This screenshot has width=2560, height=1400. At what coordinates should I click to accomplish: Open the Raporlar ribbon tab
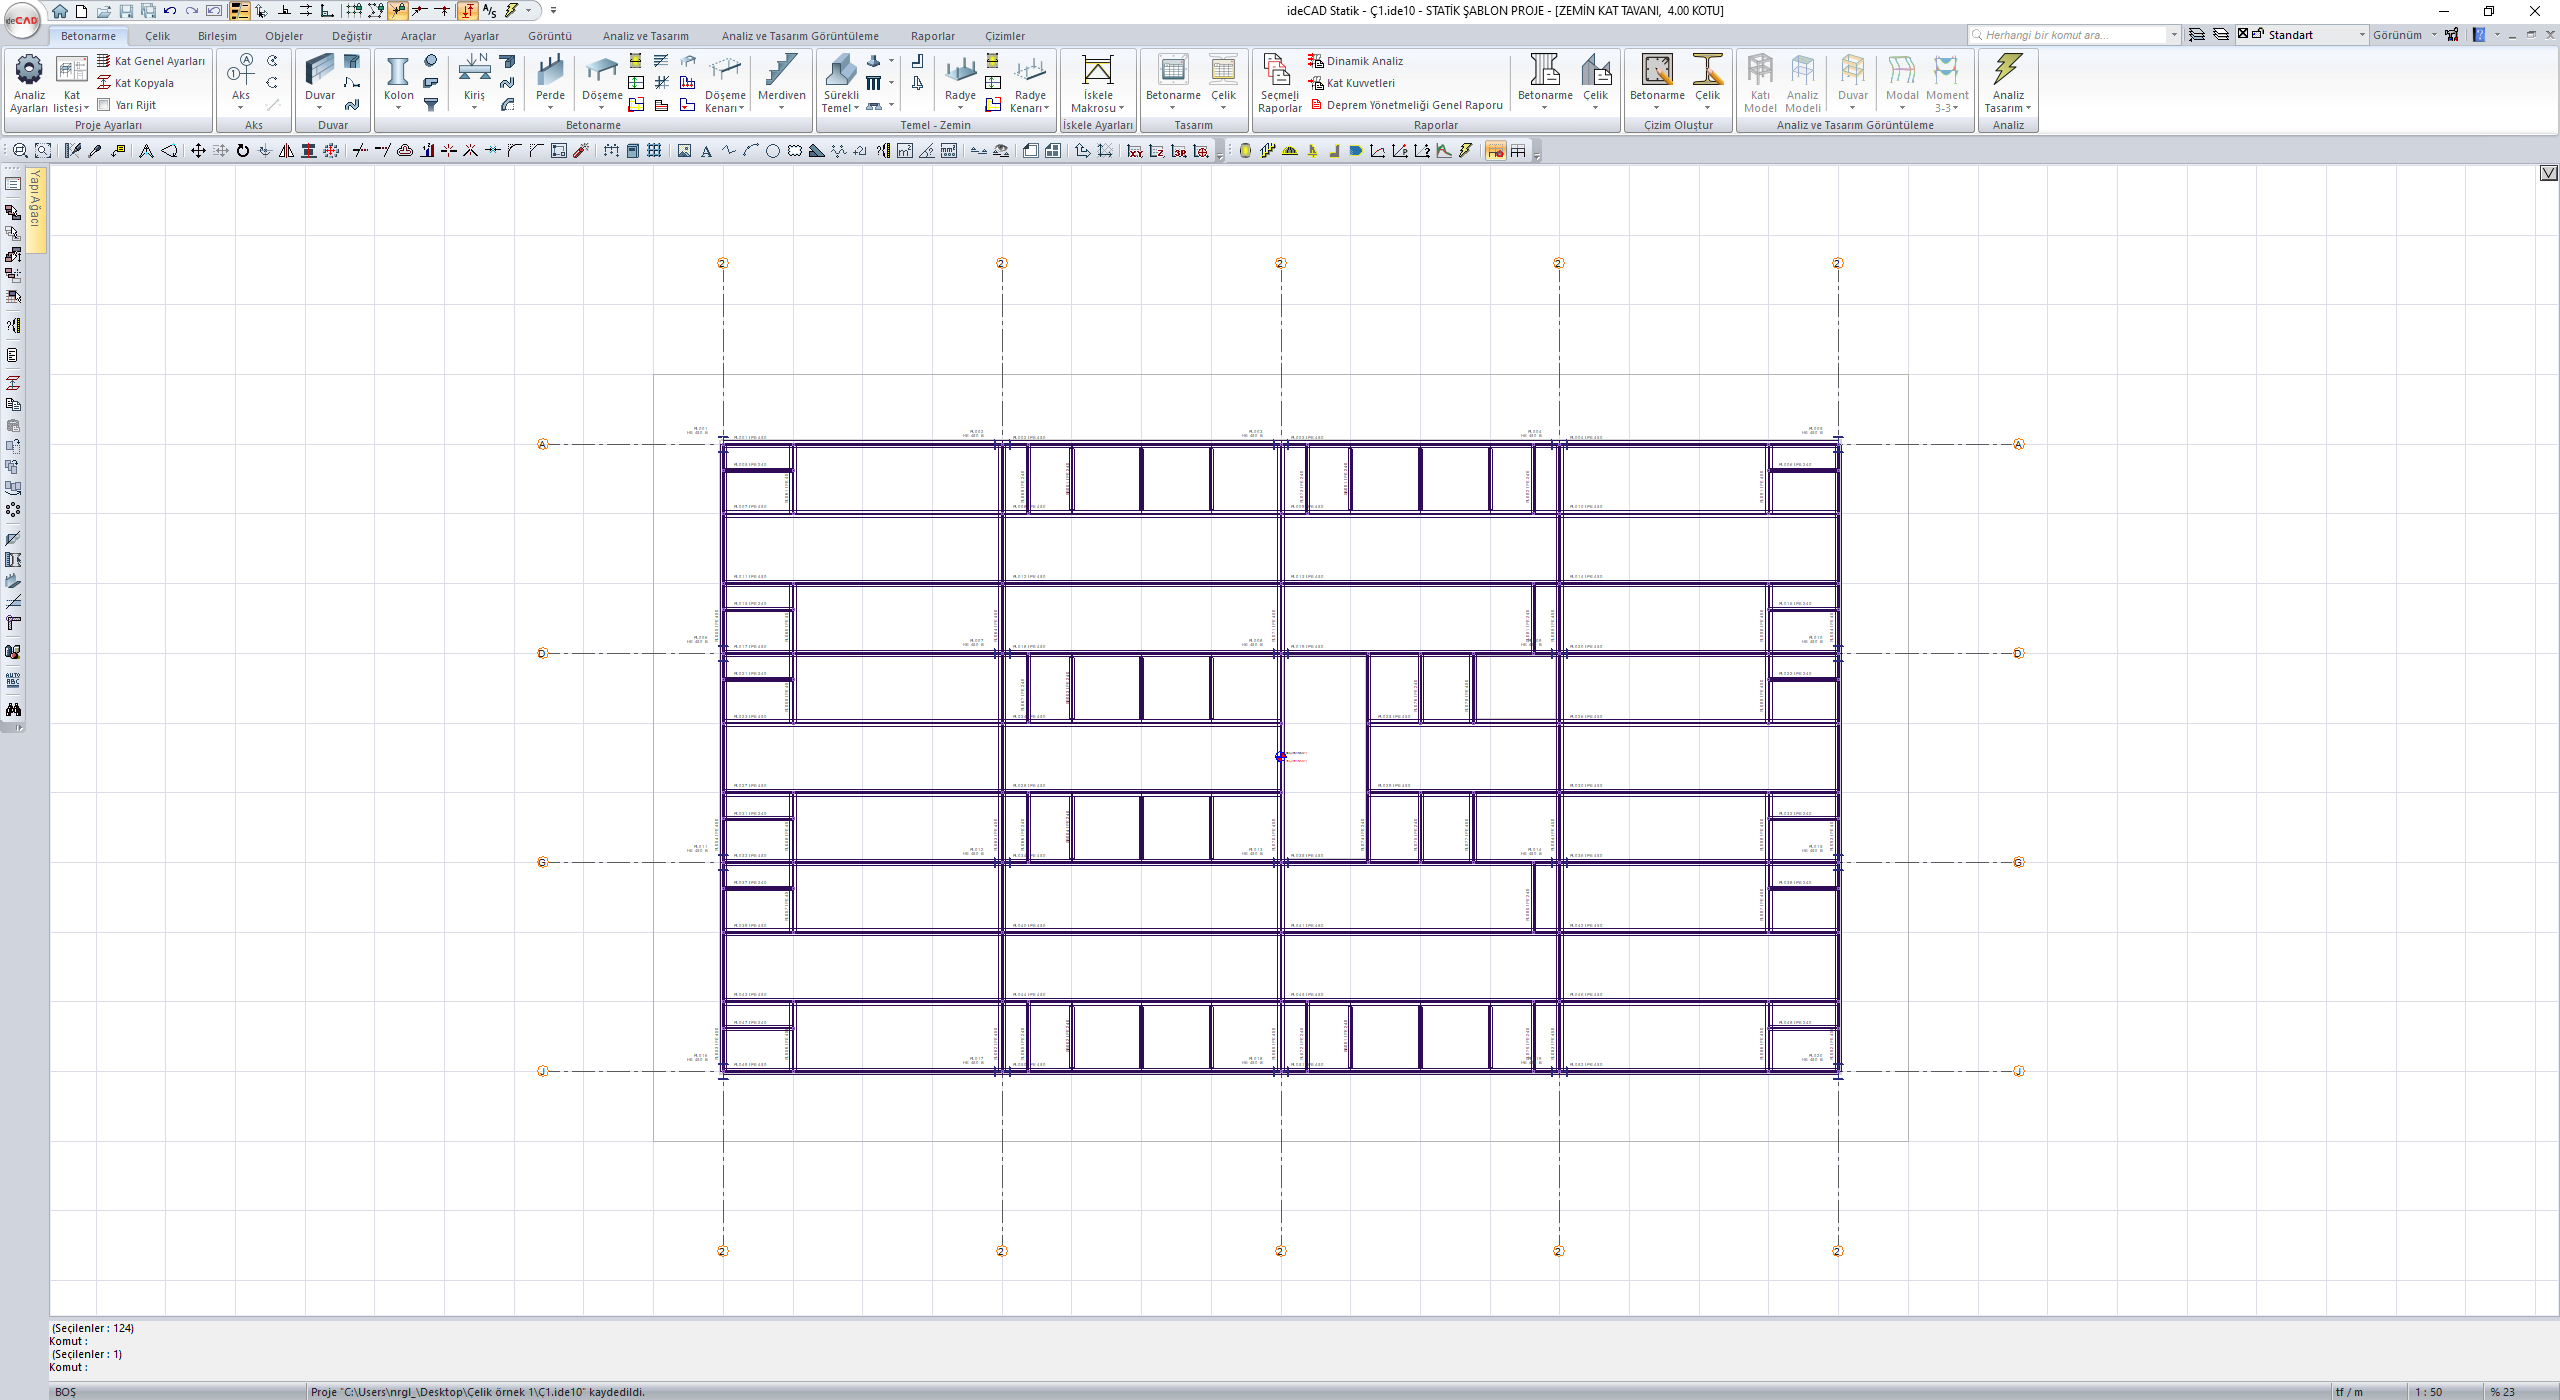click(932, 36)
